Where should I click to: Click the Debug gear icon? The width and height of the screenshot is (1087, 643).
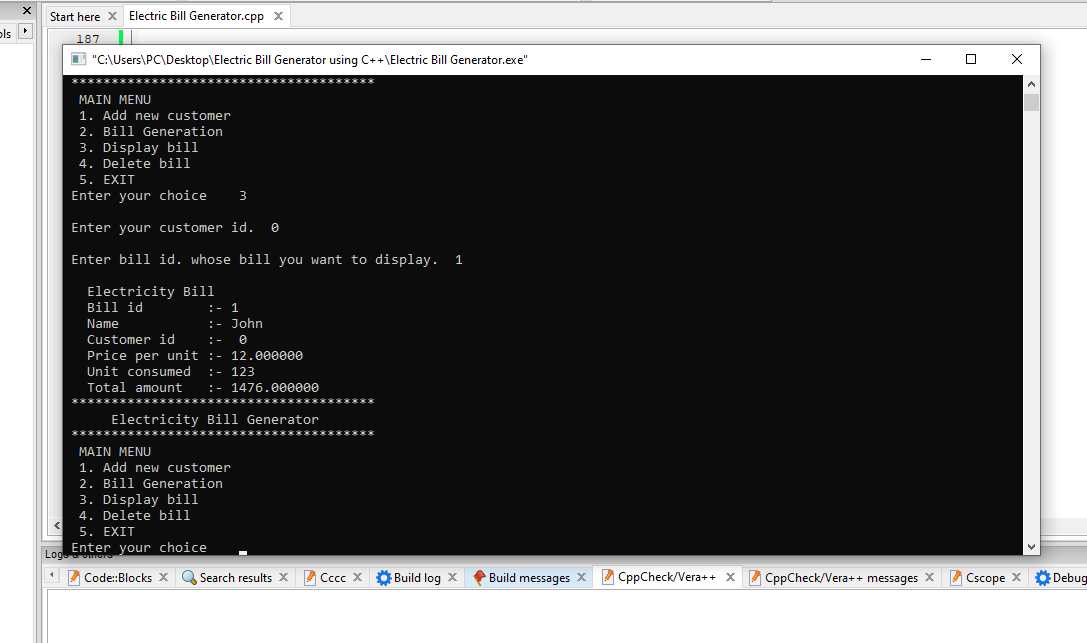(x=1044, y=577)
